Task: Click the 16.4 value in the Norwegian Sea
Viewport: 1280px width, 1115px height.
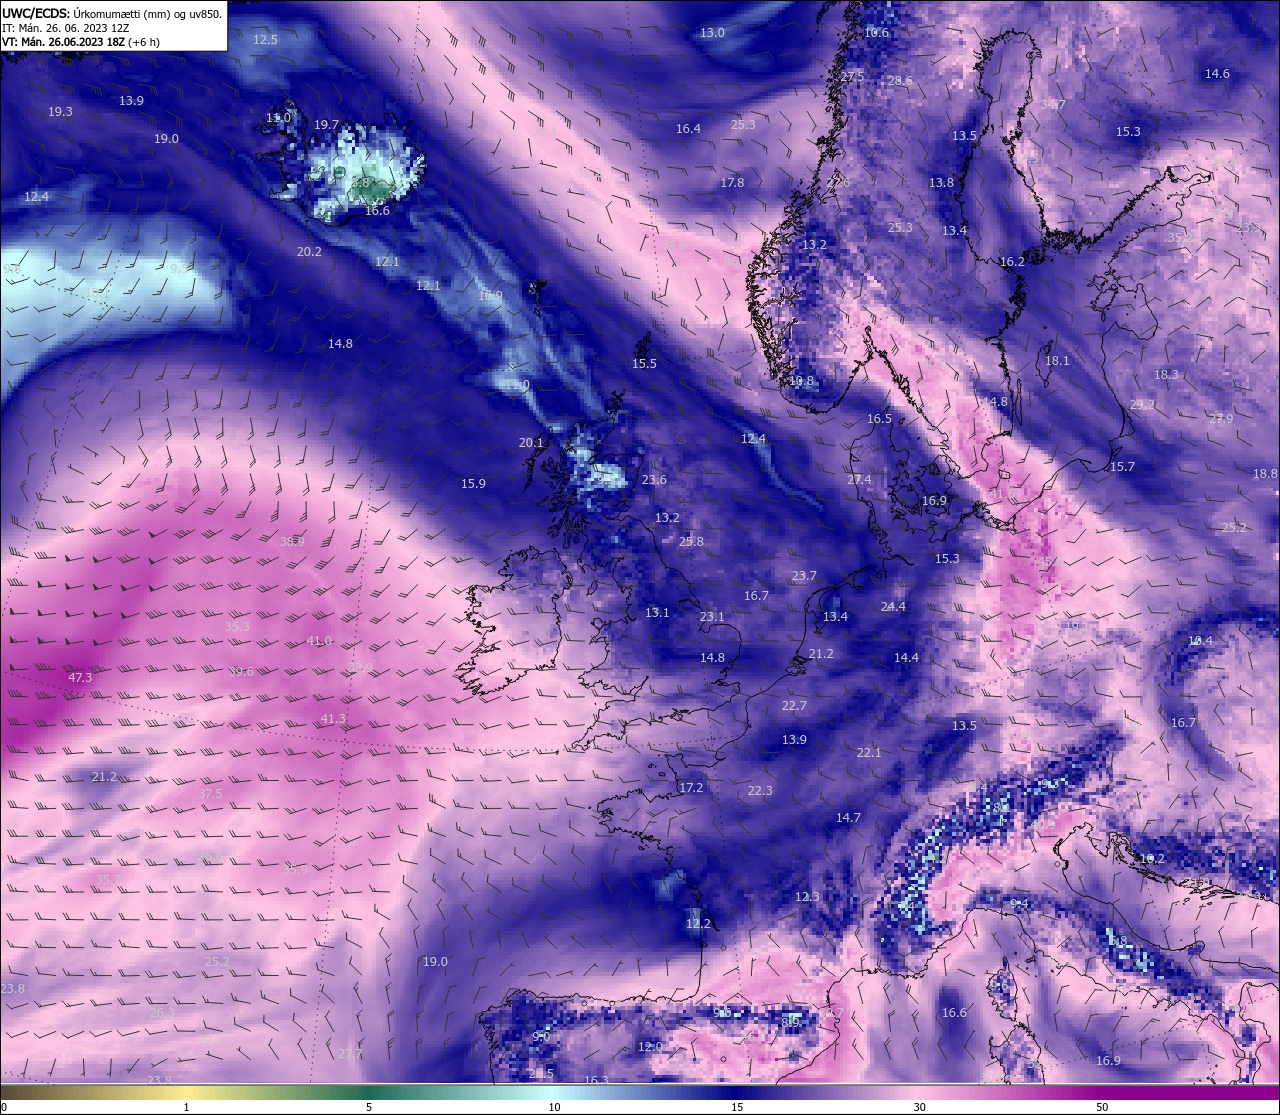Action: 688,129
